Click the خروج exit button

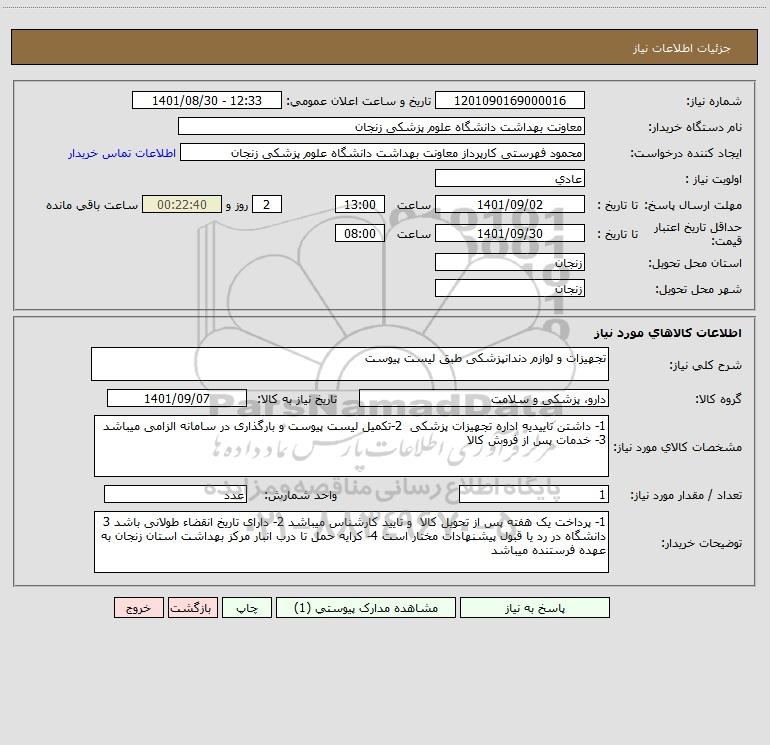pyautogui.click(x=138, y=607)
